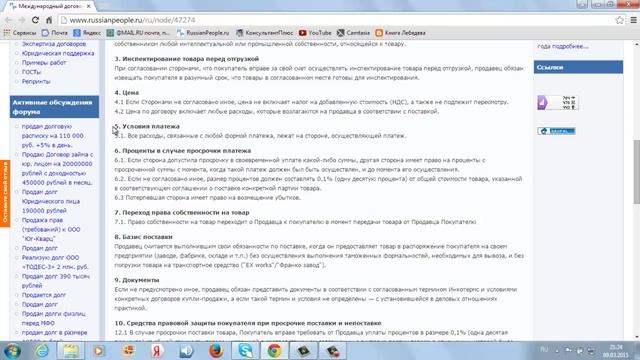Open the ГОСТы sidebar link
The height and width of the screenshot is (360, 640).
coord(31,72)
